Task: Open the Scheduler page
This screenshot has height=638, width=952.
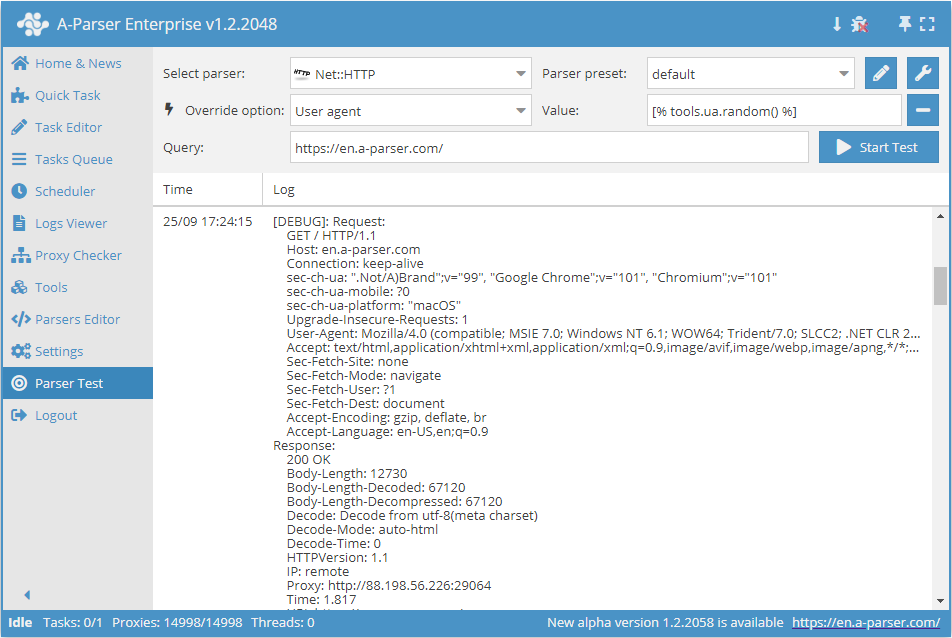Action: click(x=65, y=191)
